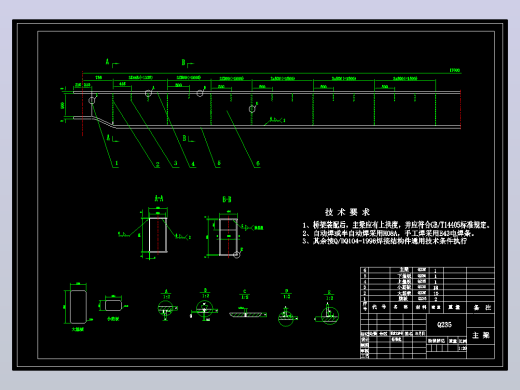Click the 材料 column header in parts table
Screen dimensions: 520x390
tap(421, 307)
